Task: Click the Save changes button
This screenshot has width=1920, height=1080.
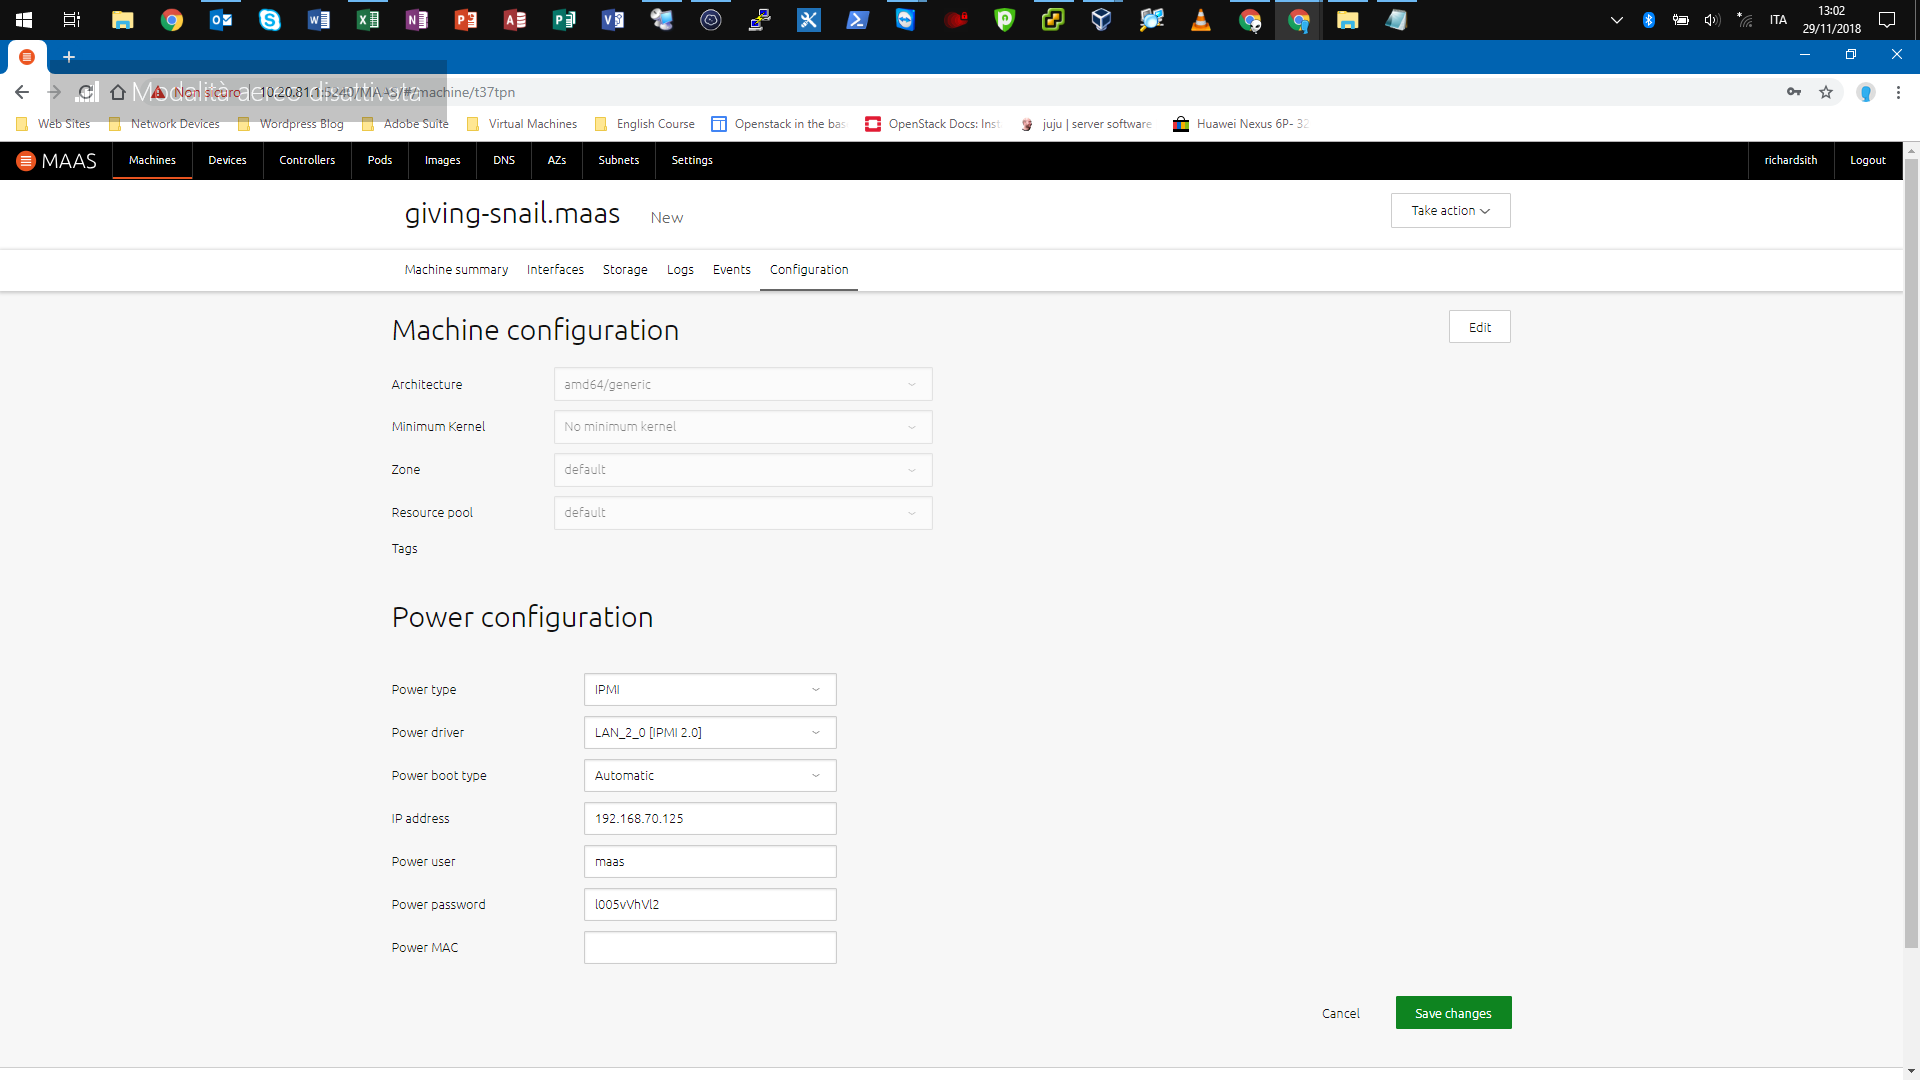Action: tap(1453, 1013)
